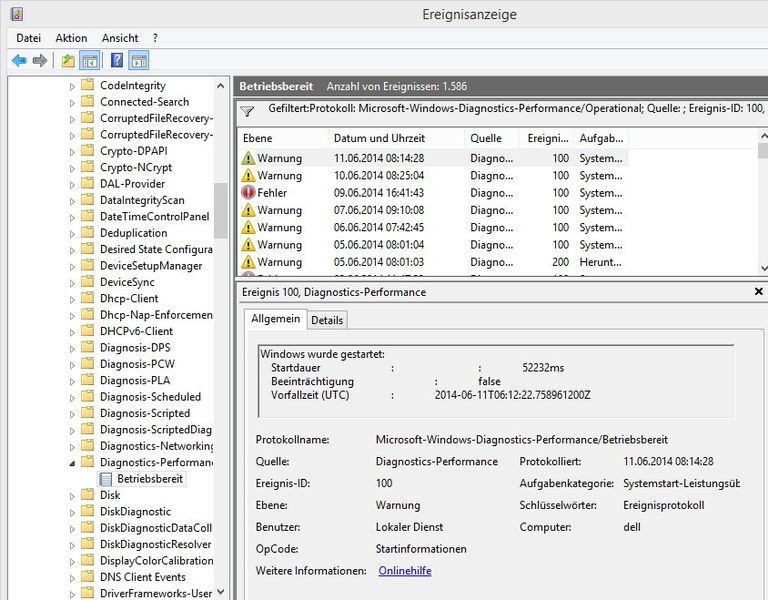The height and width of the screenshot is (600, 768).
Task: Select the 05.06.2014 08:01:04 event row
Action: coord(433,244)
